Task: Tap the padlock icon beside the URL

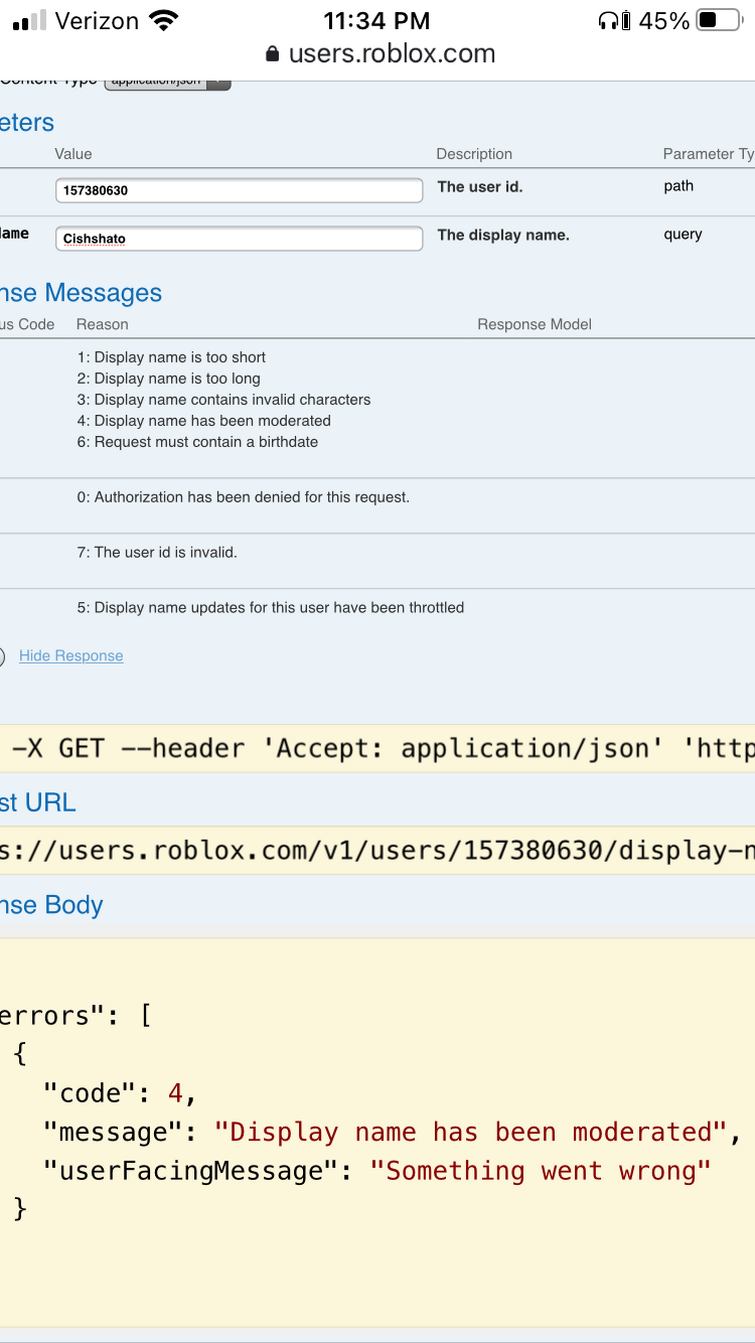Action: click(x=272, y=54)
